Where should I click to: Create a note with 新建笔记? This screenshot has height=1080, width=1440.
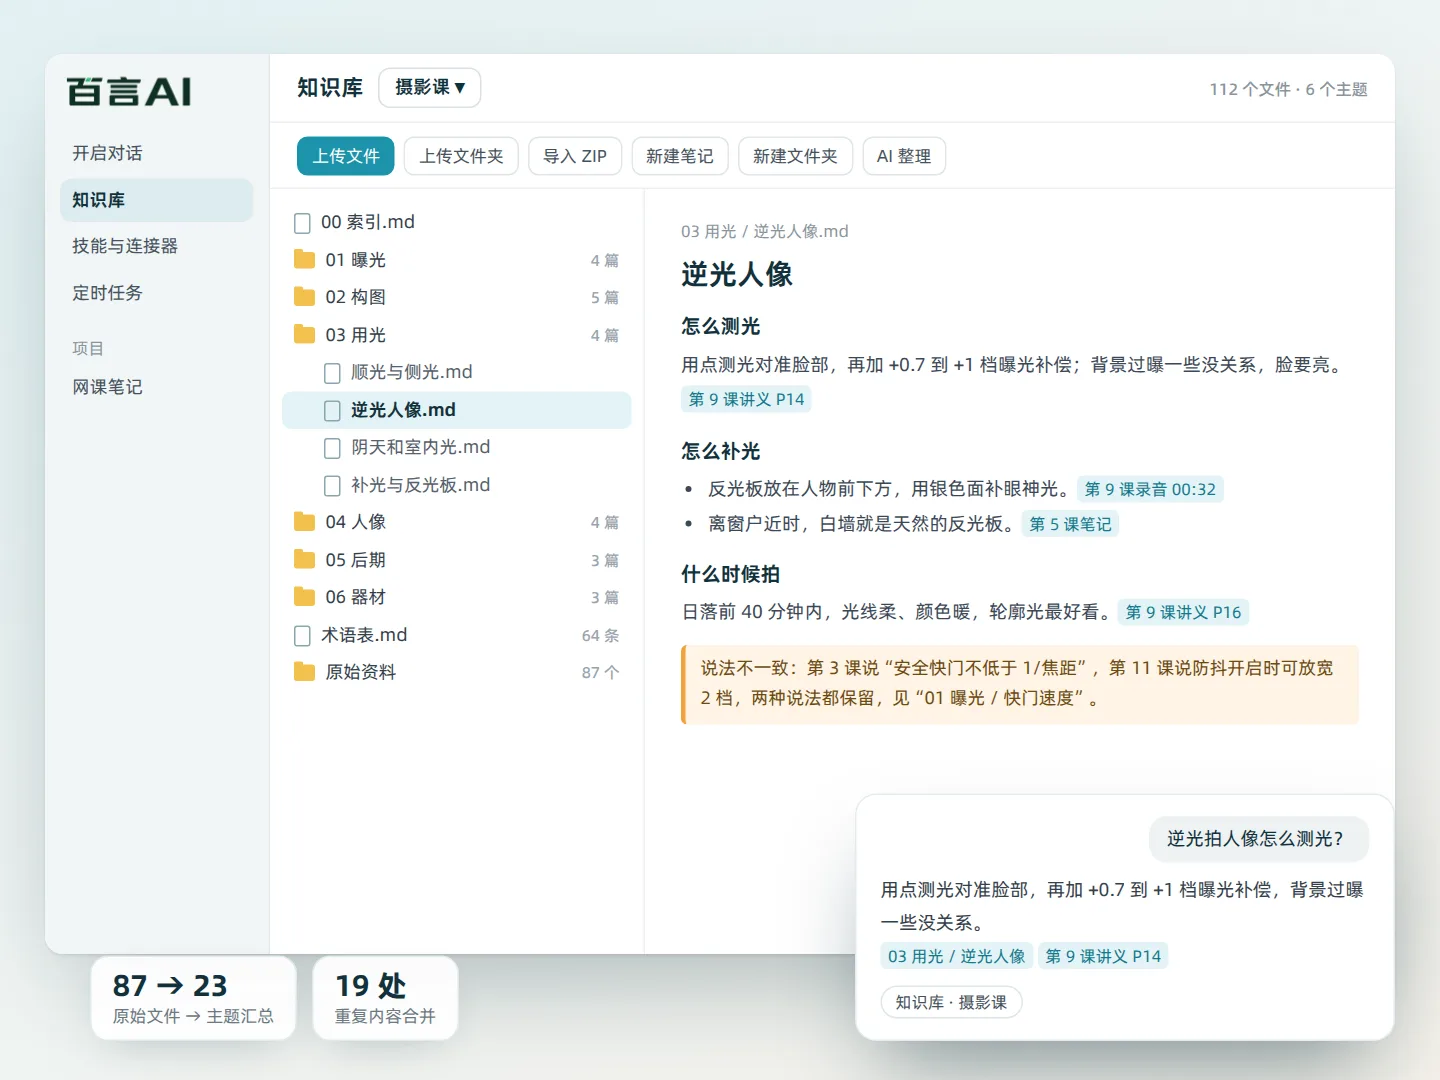(680, 156)
